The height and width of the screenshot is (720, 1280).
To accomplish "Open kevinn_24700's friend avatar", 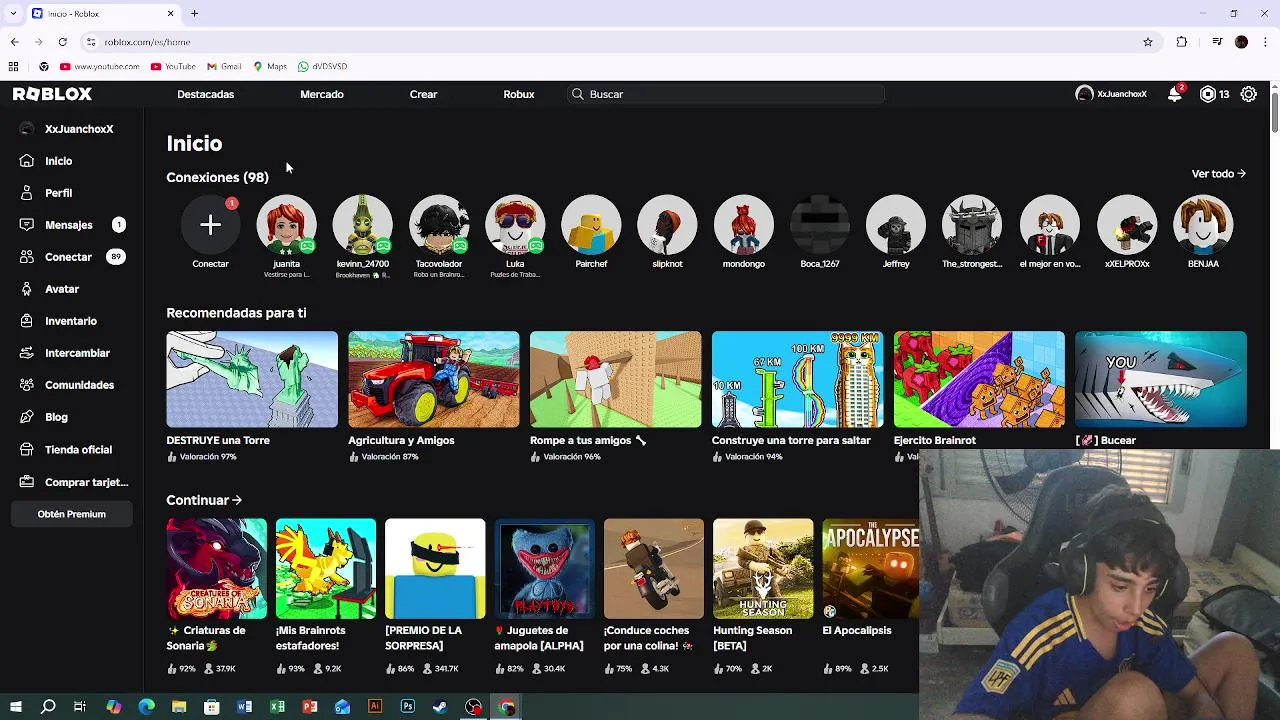I will [x=362, y=225].
